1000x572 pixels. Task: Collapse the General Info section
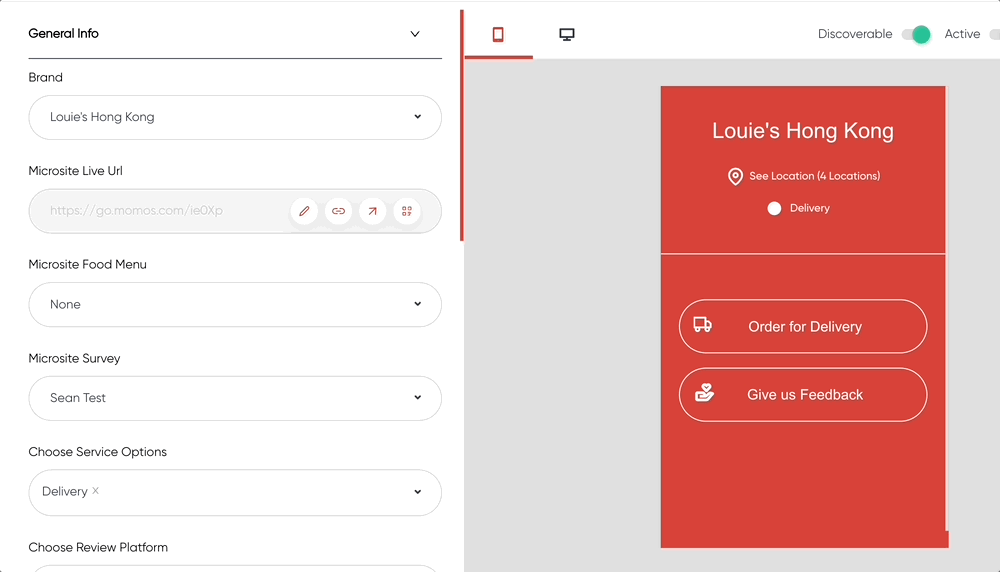[415, 34]
